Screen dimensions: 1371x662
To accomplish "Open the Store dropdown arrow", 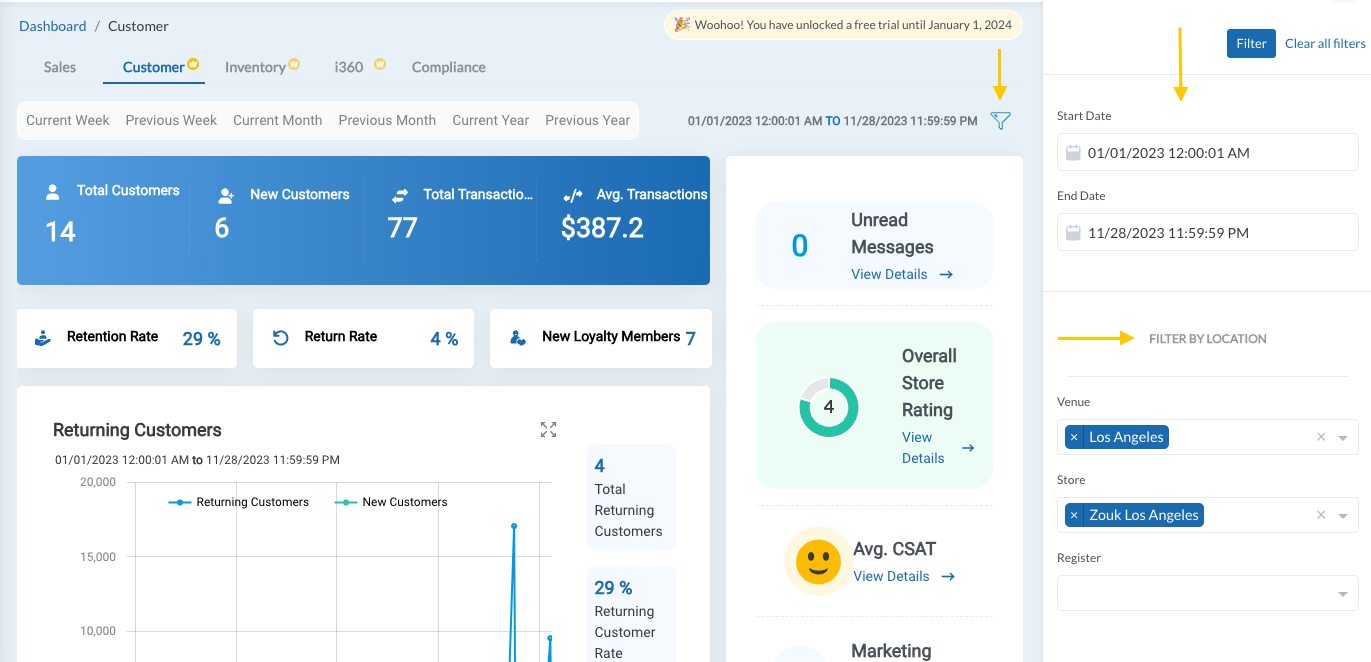I will point(1343,516).
